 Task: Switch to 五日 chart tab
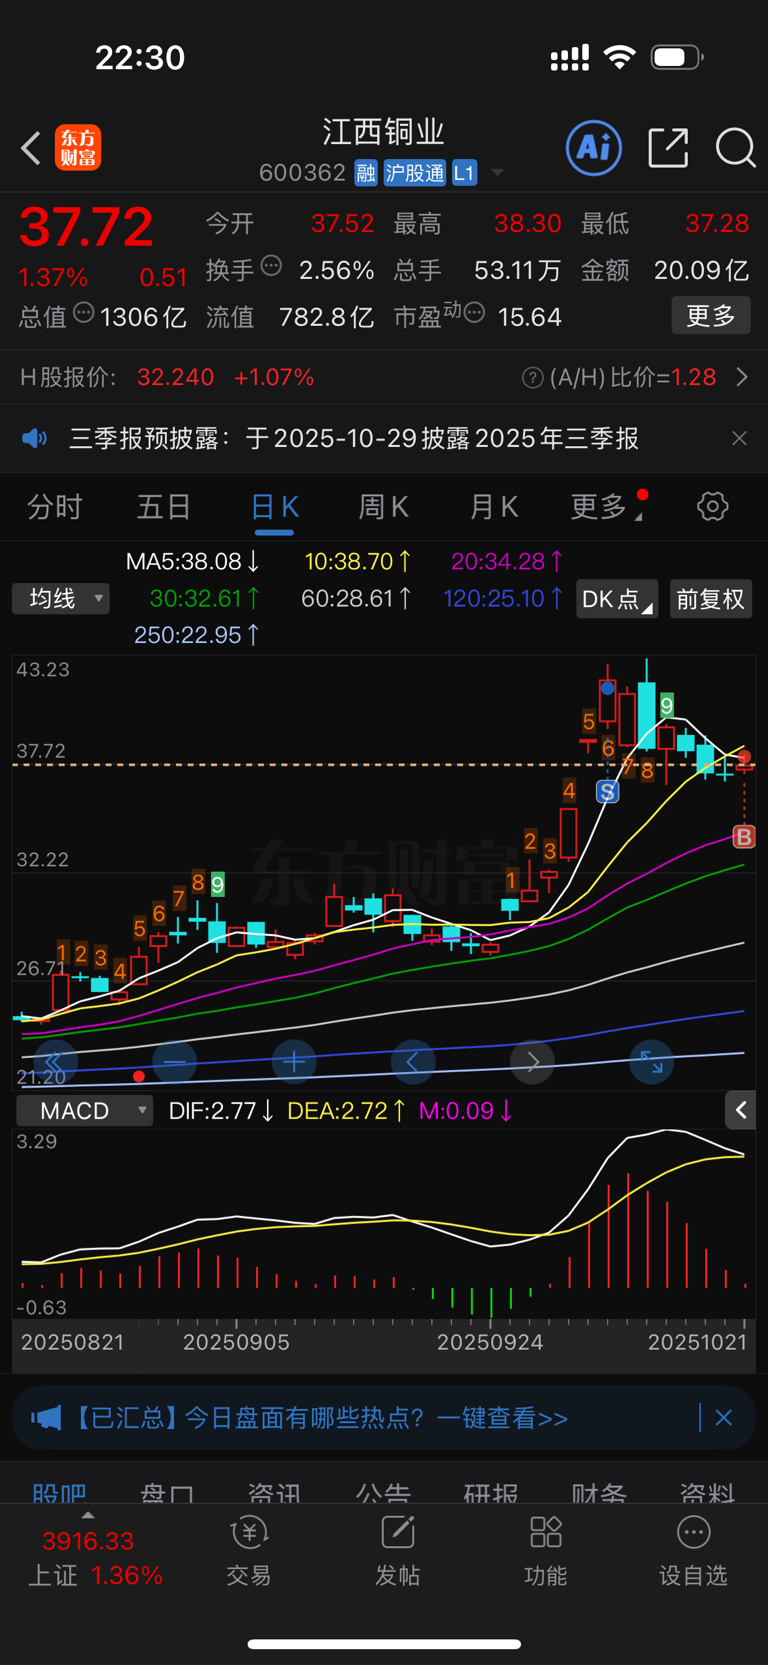pos(164,507)
